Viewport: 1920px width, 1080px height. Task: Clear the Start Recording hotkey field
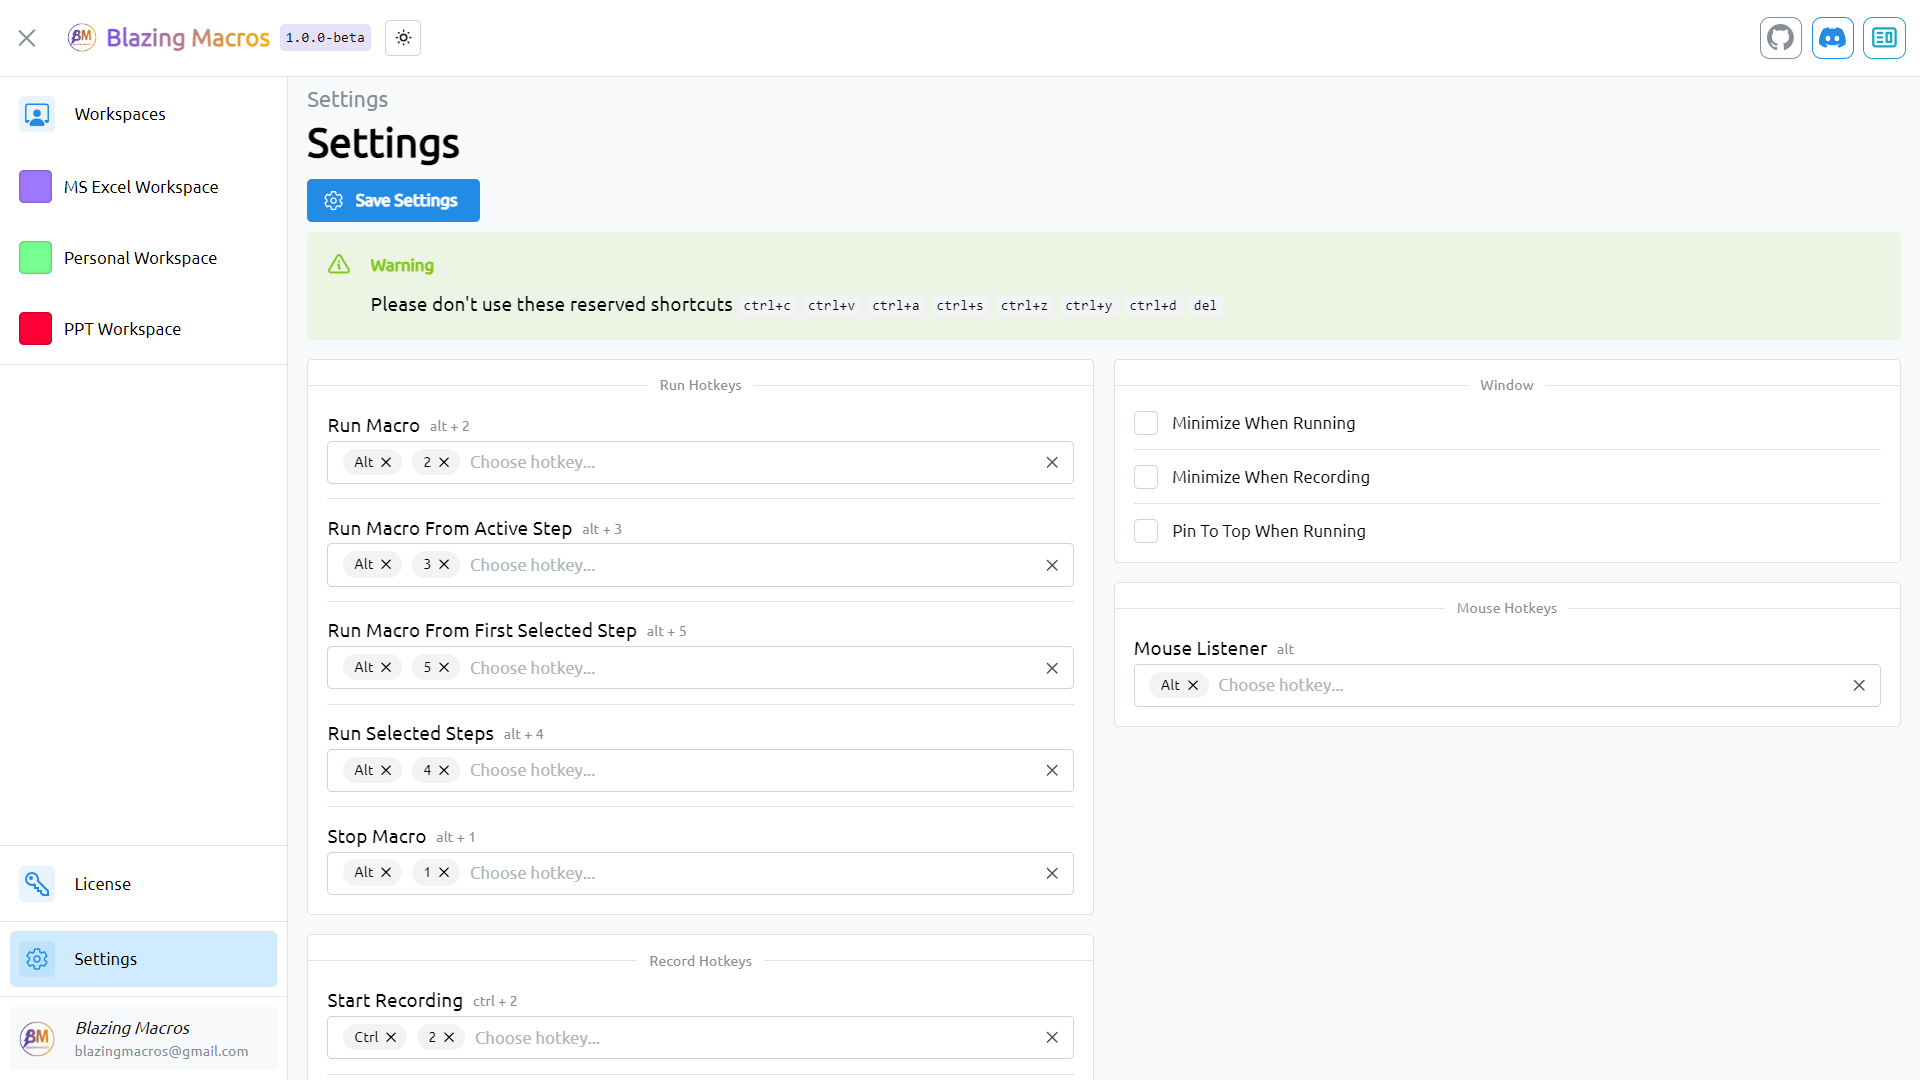1052,1038
